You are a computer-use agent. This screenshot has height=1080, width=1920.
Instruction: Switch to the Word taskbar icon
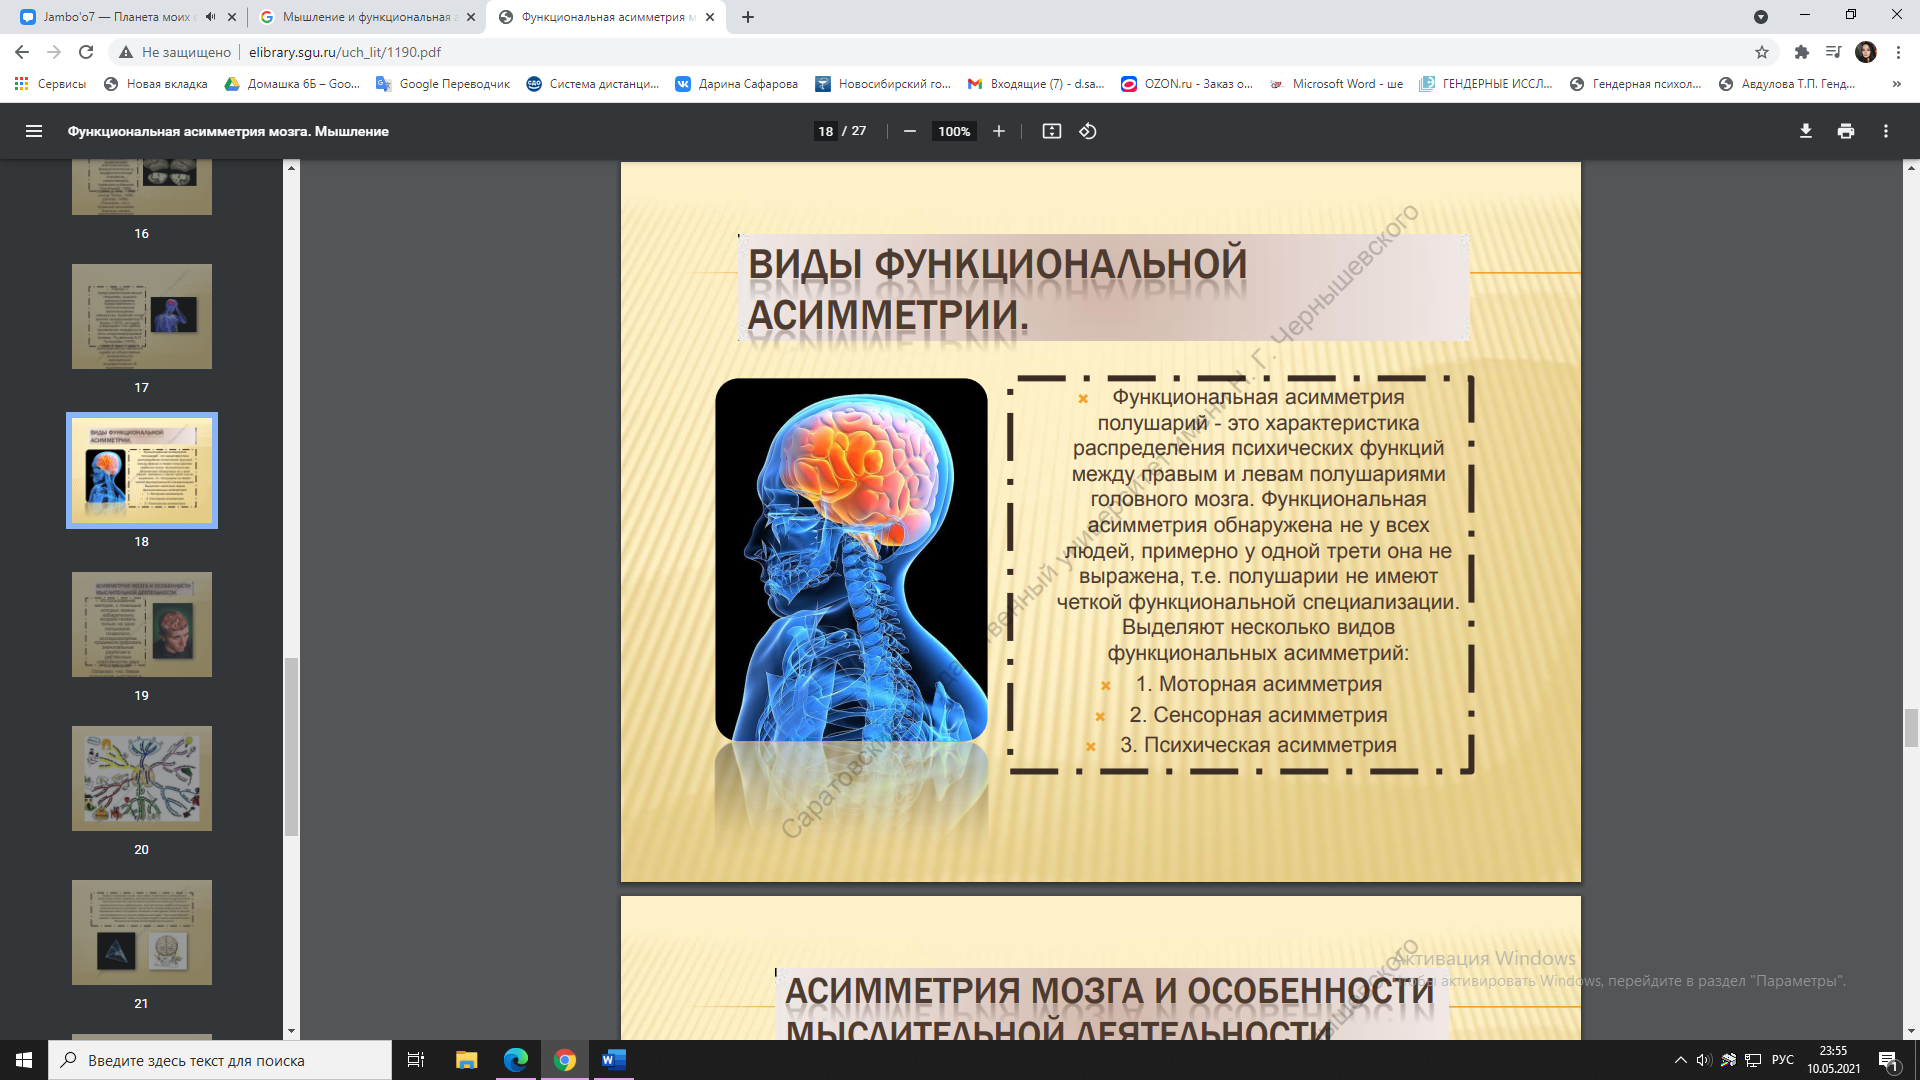click(614, 1060)
